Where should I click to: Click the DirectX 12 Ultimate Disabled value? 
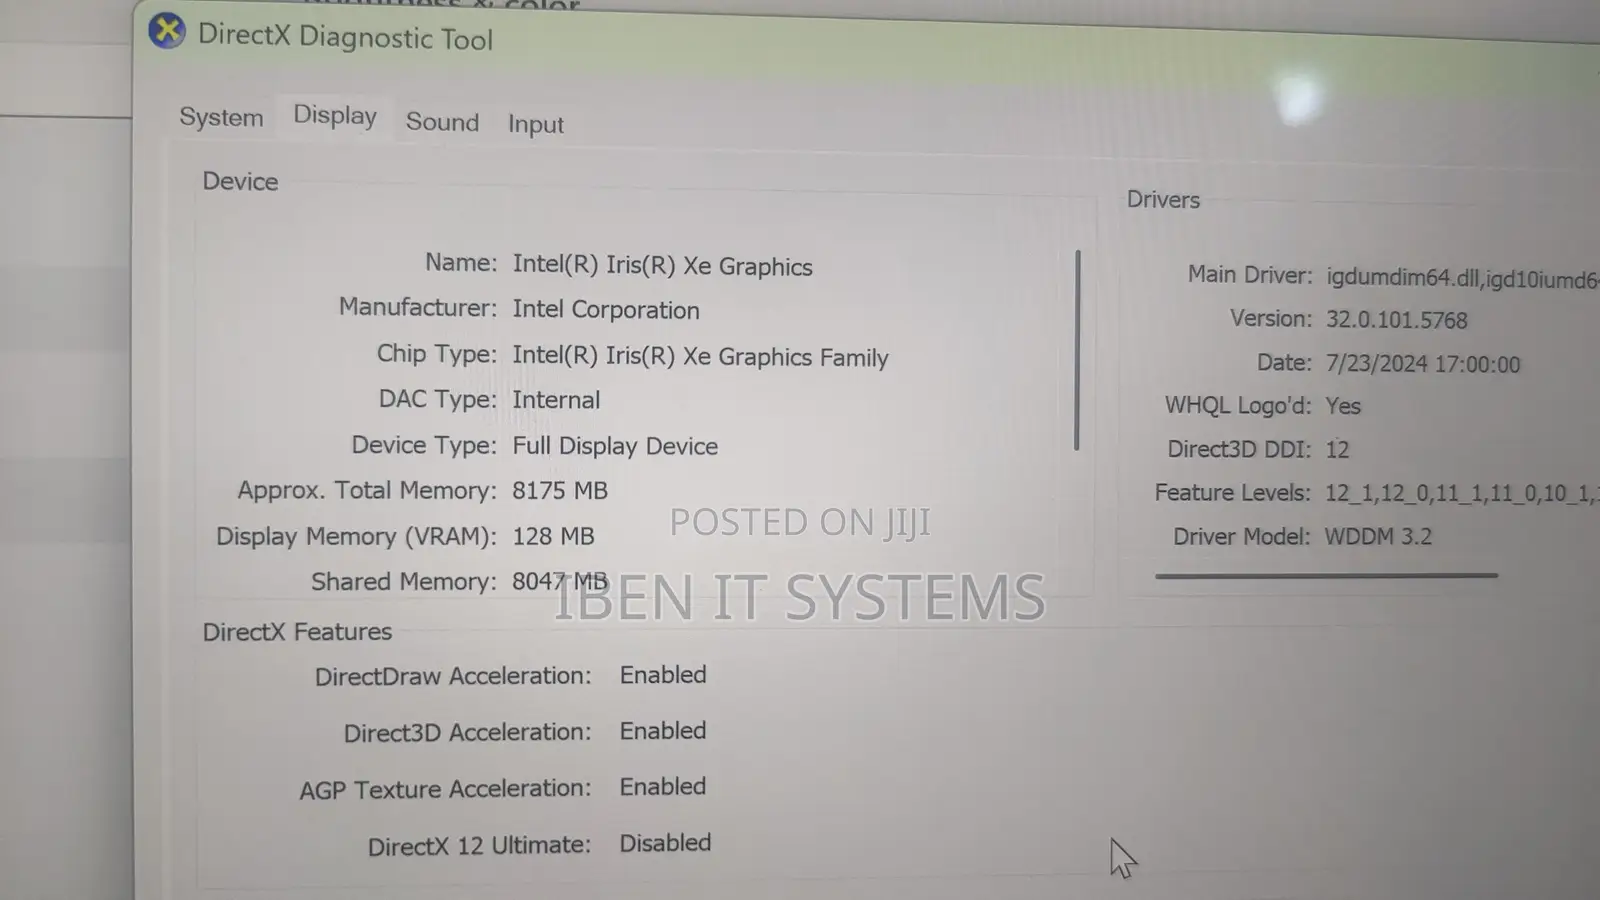pyautogui.click(x=665, y=843)
